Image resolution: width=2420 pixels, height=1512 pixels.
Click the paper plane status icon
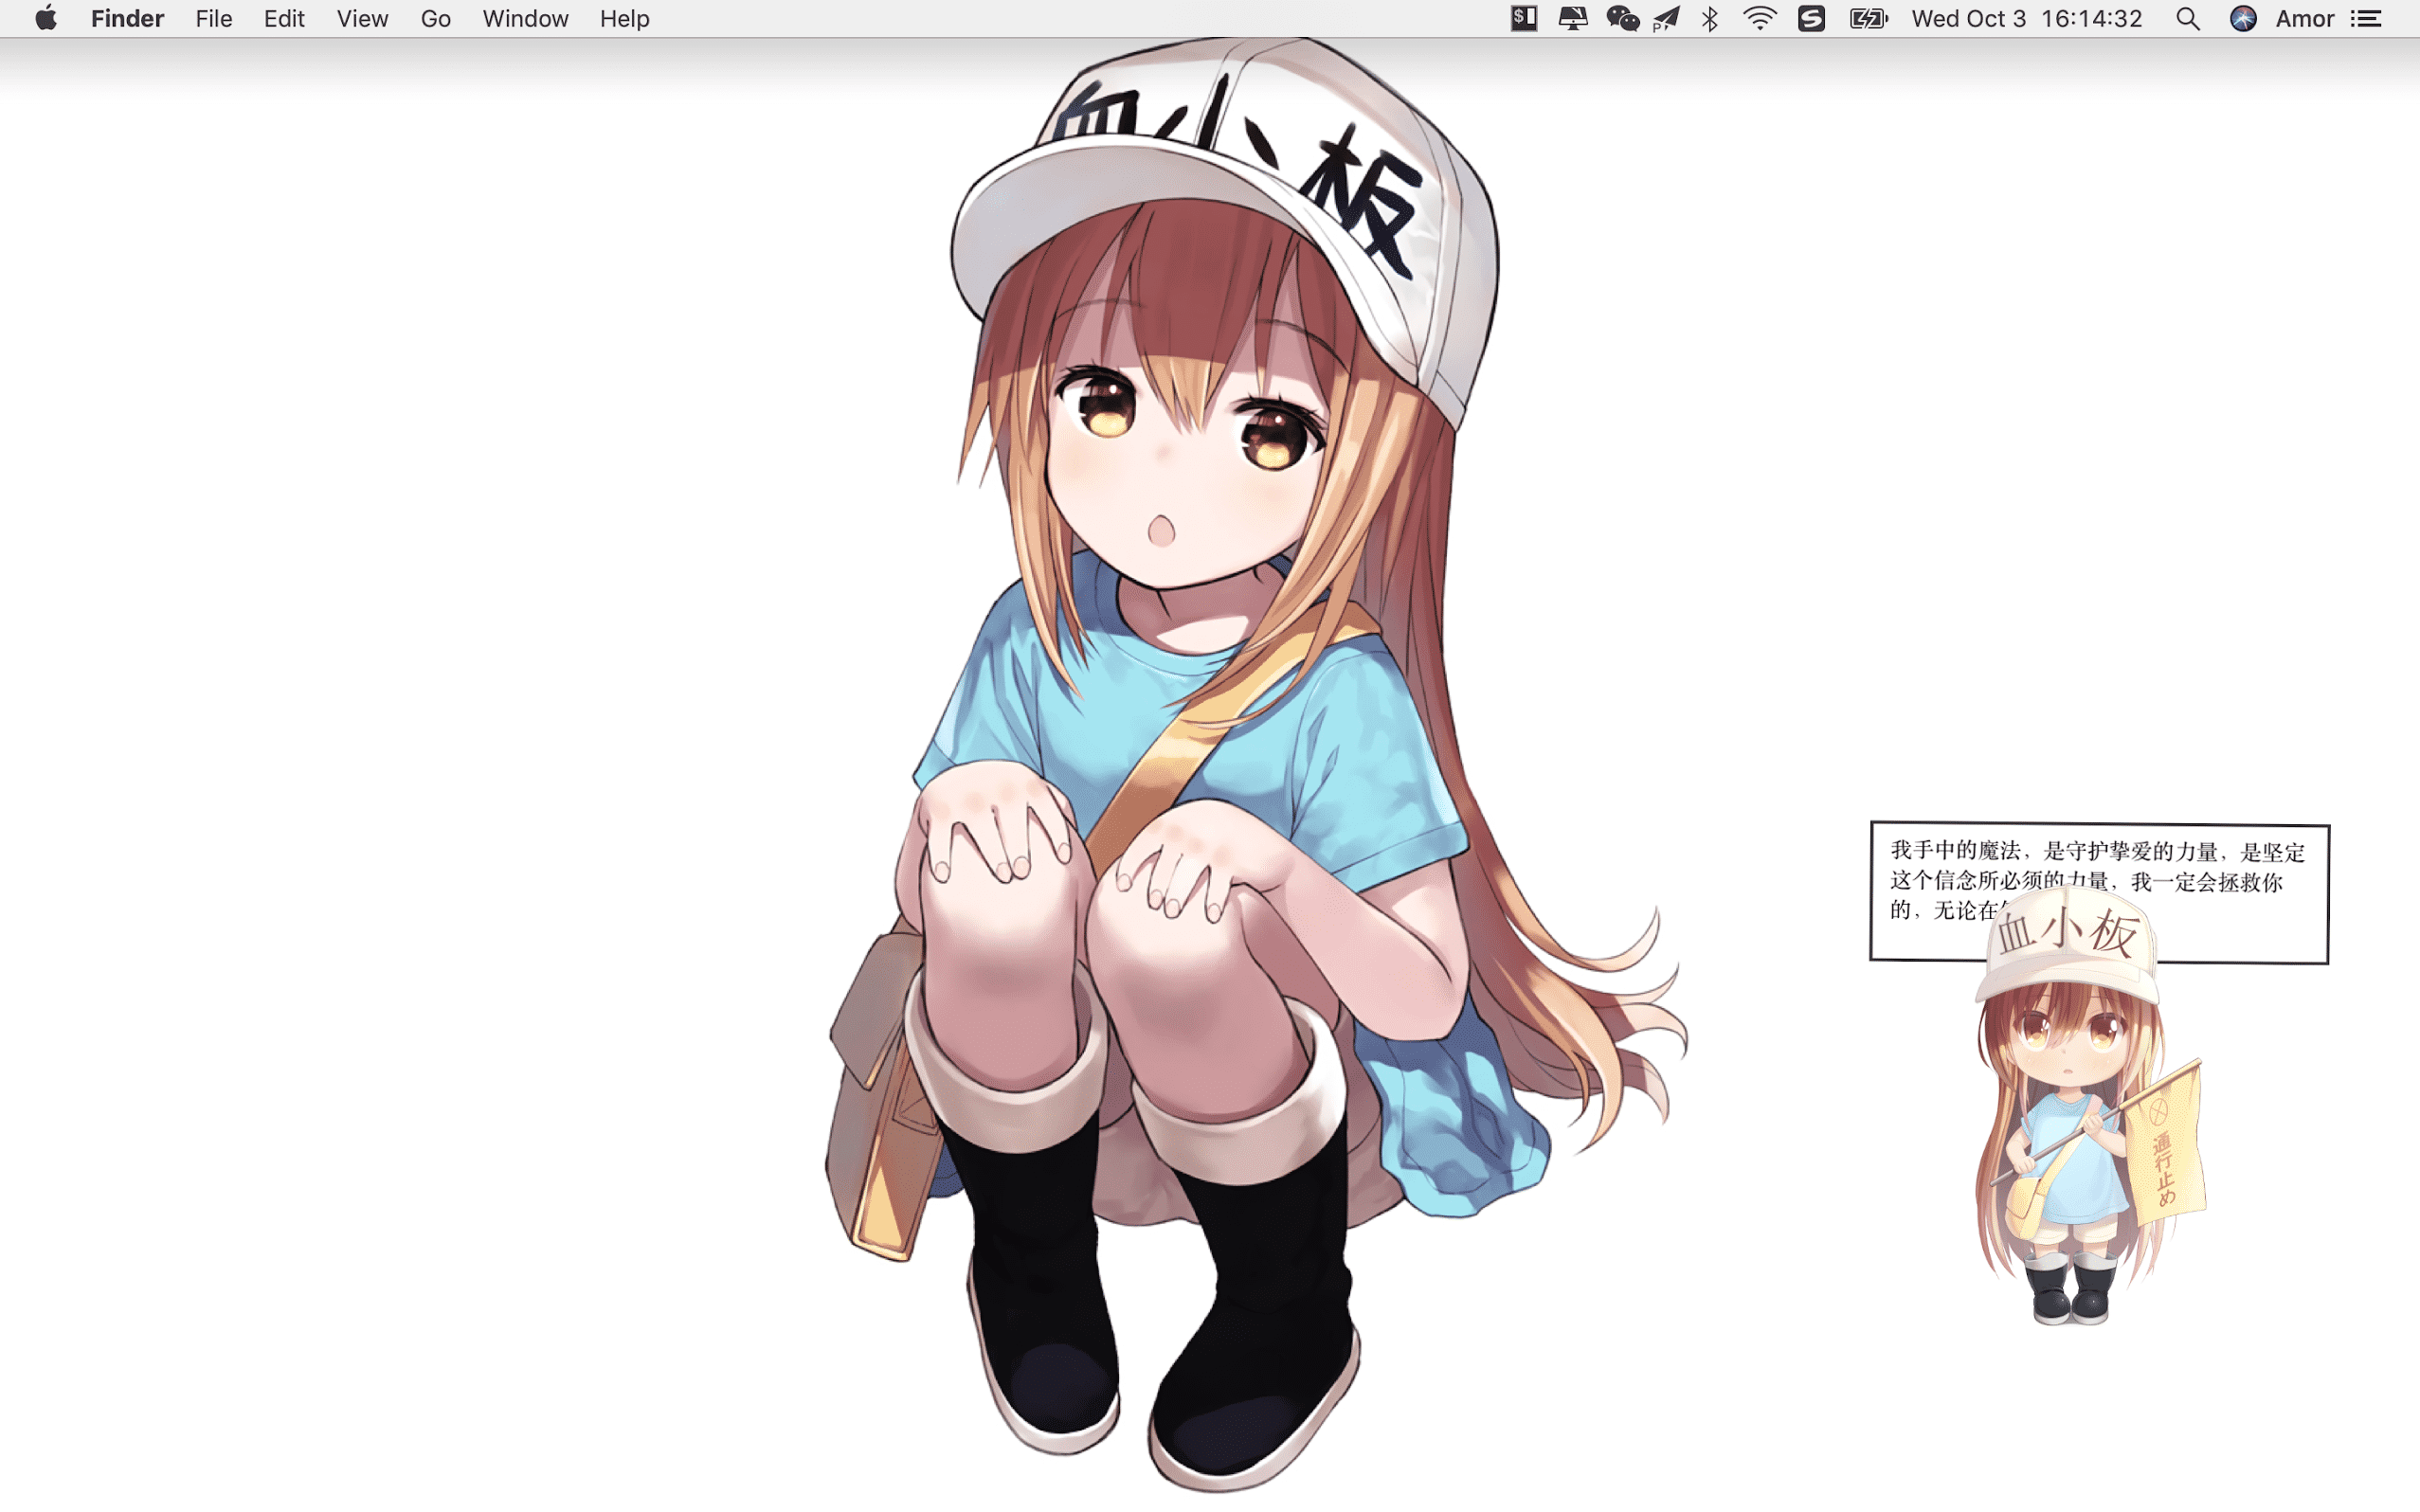tap(1666, 18)
